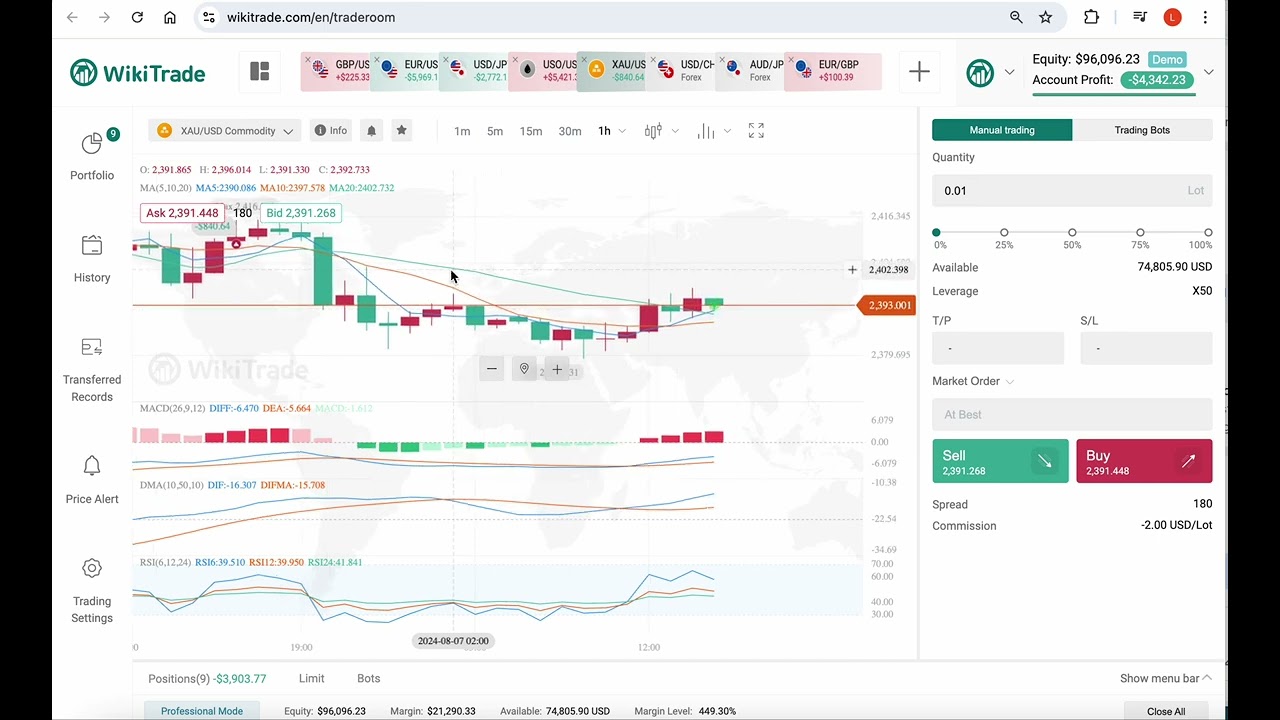The image size is (1280, 720).
Task: Select the 5m timeframe
Action: 495,131
